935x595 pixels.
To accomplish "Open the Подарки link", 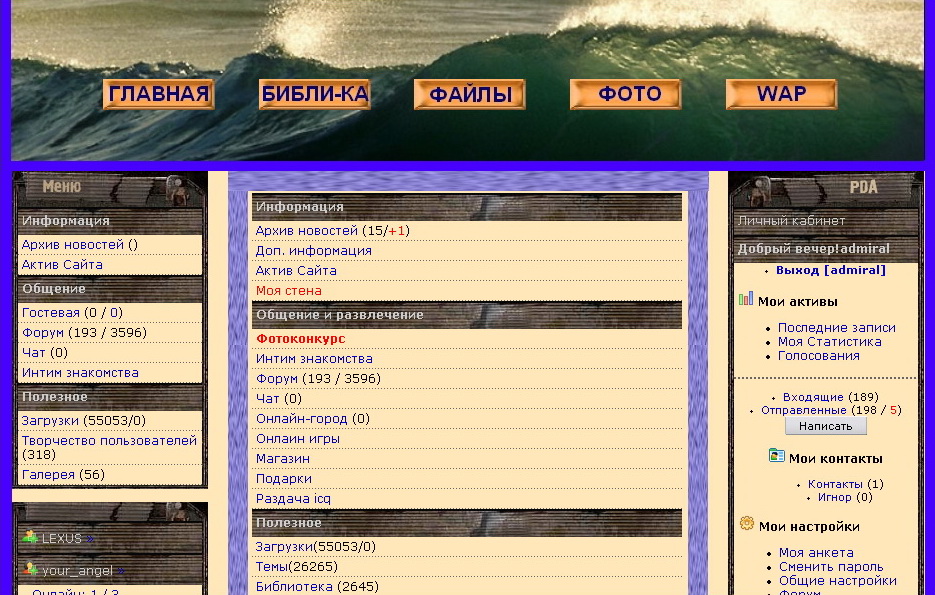I will click(x=284, y=479).
